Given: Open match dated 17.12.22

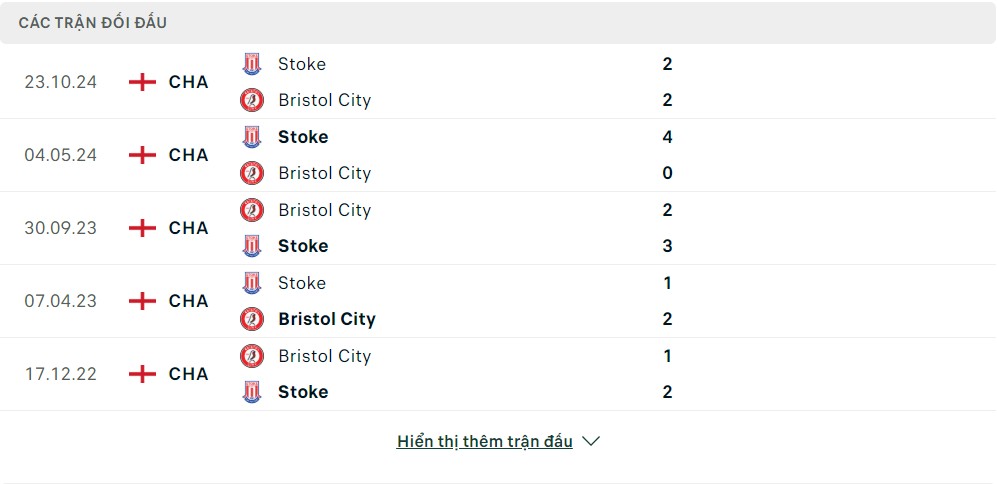Looking at the screenshot, I should coord(60,374).
